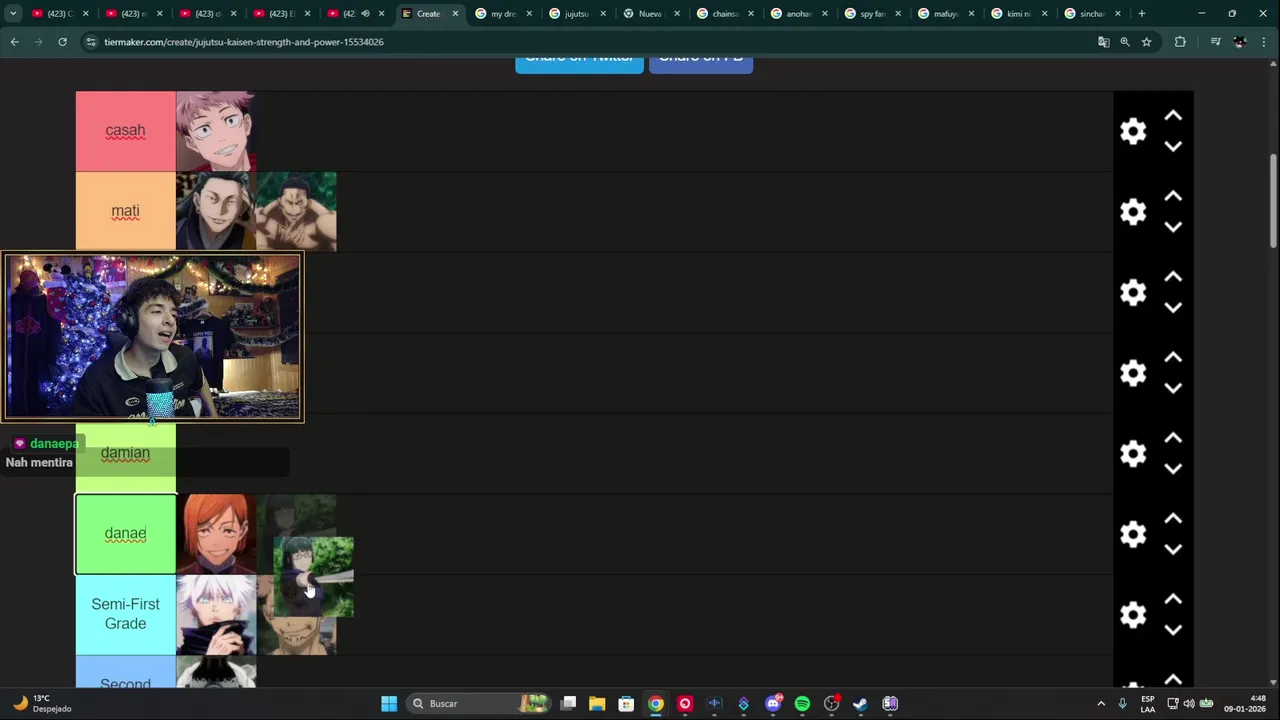Move casah tier down with arrow
The width and height of the screenshot is (1280, 720).
click(x=1173, y=146)
